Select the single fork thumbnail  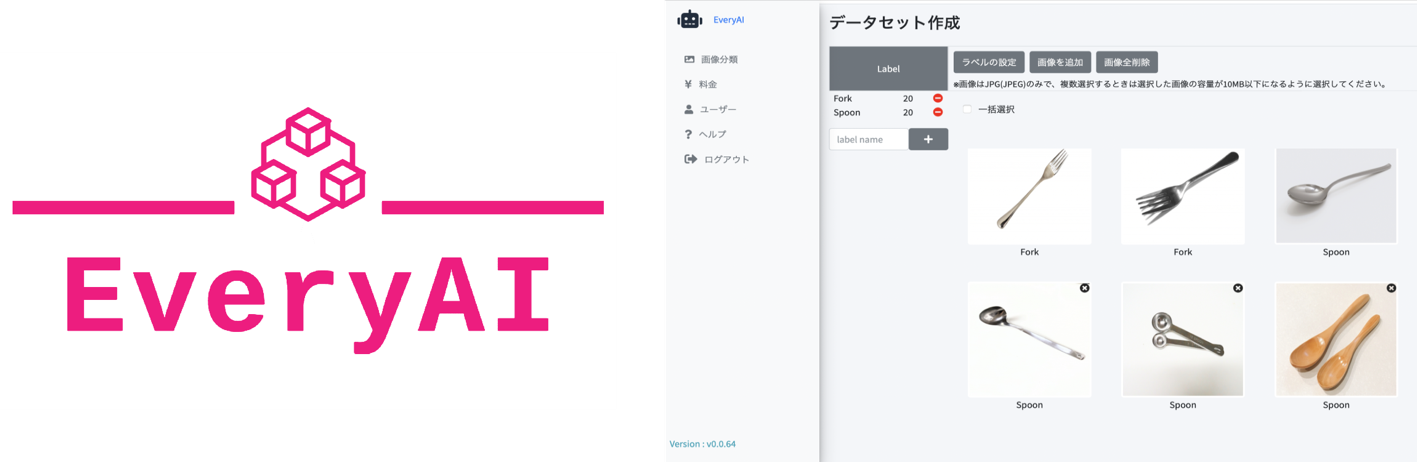click(x=1029, y=196)
